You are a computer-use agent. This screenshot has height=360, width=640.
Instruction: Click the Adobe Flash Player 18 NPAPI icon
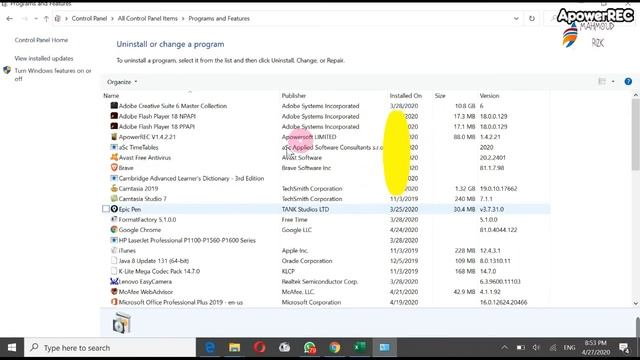tap(114, 116)
